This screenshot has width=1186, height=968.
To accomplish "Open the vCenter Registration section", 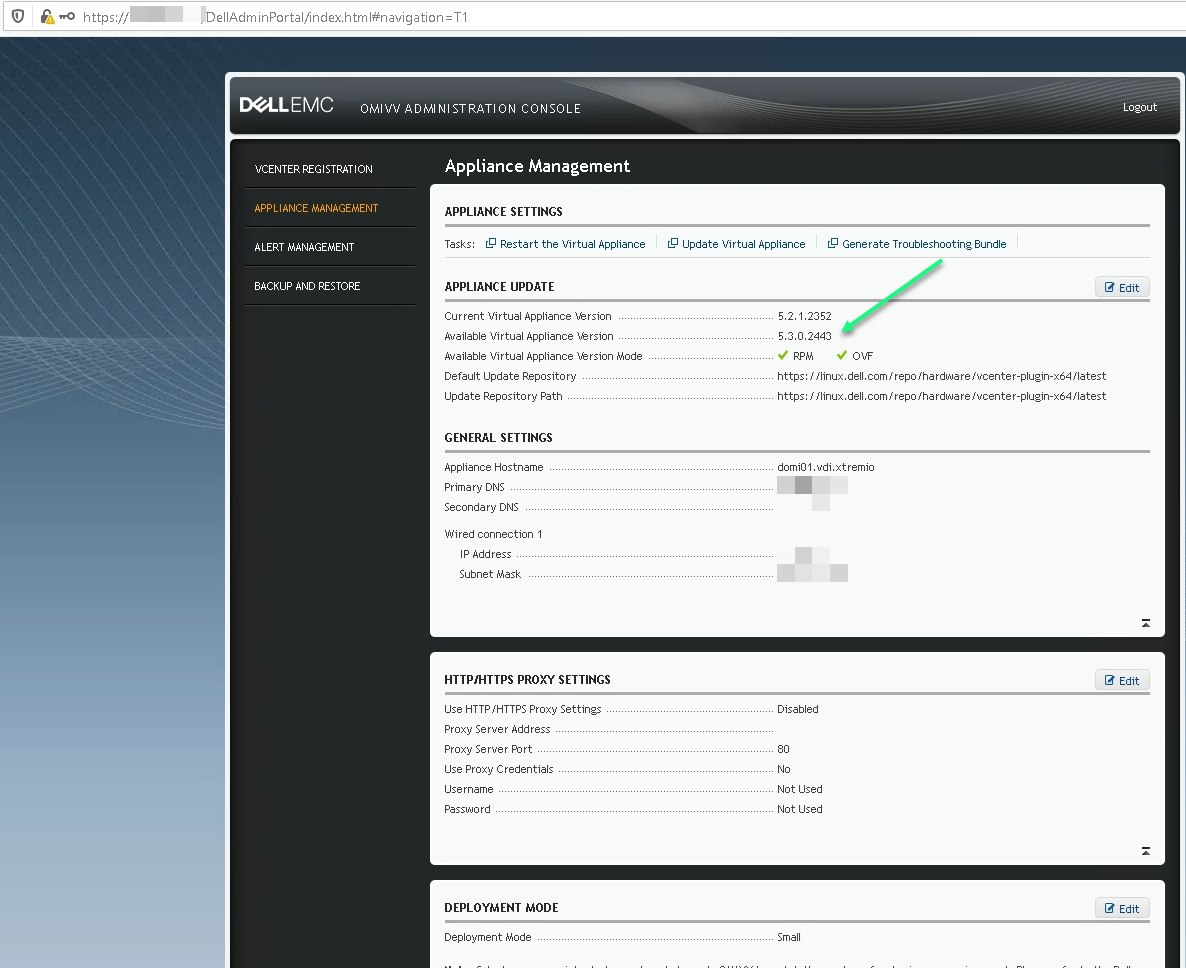I will 313,169.
